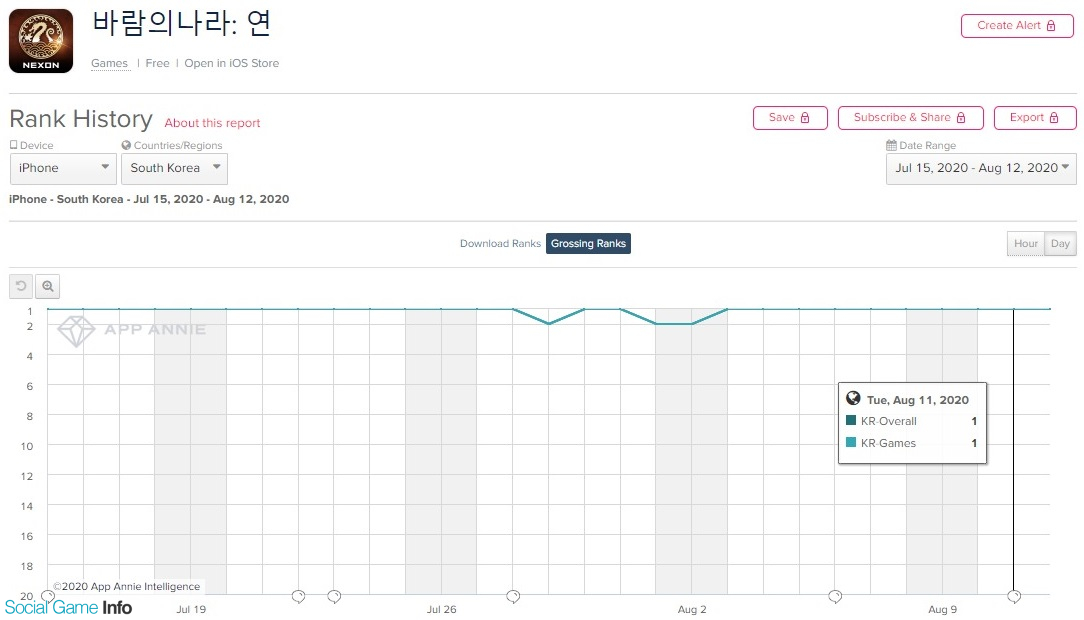Click the 'Aug 9' axis label
This screenshot has height=620, width=1084.
[942, 610]
